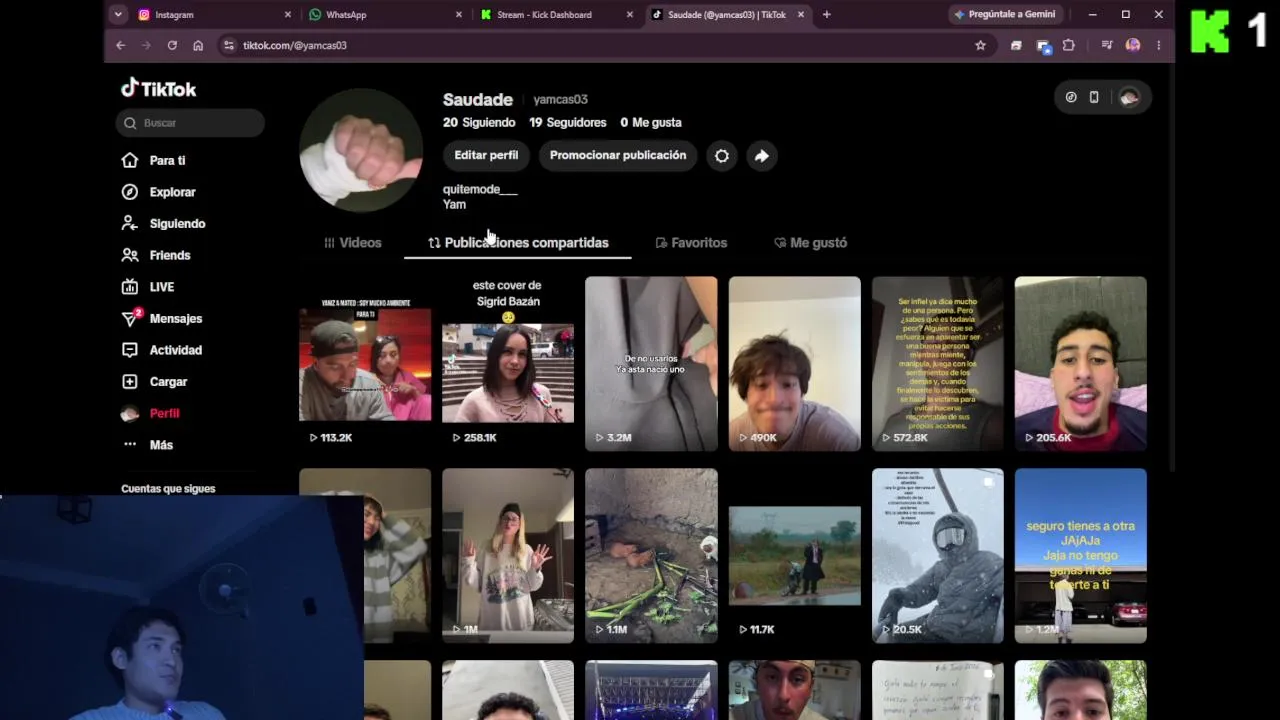Open the Friends section

[x=169, y=255]
